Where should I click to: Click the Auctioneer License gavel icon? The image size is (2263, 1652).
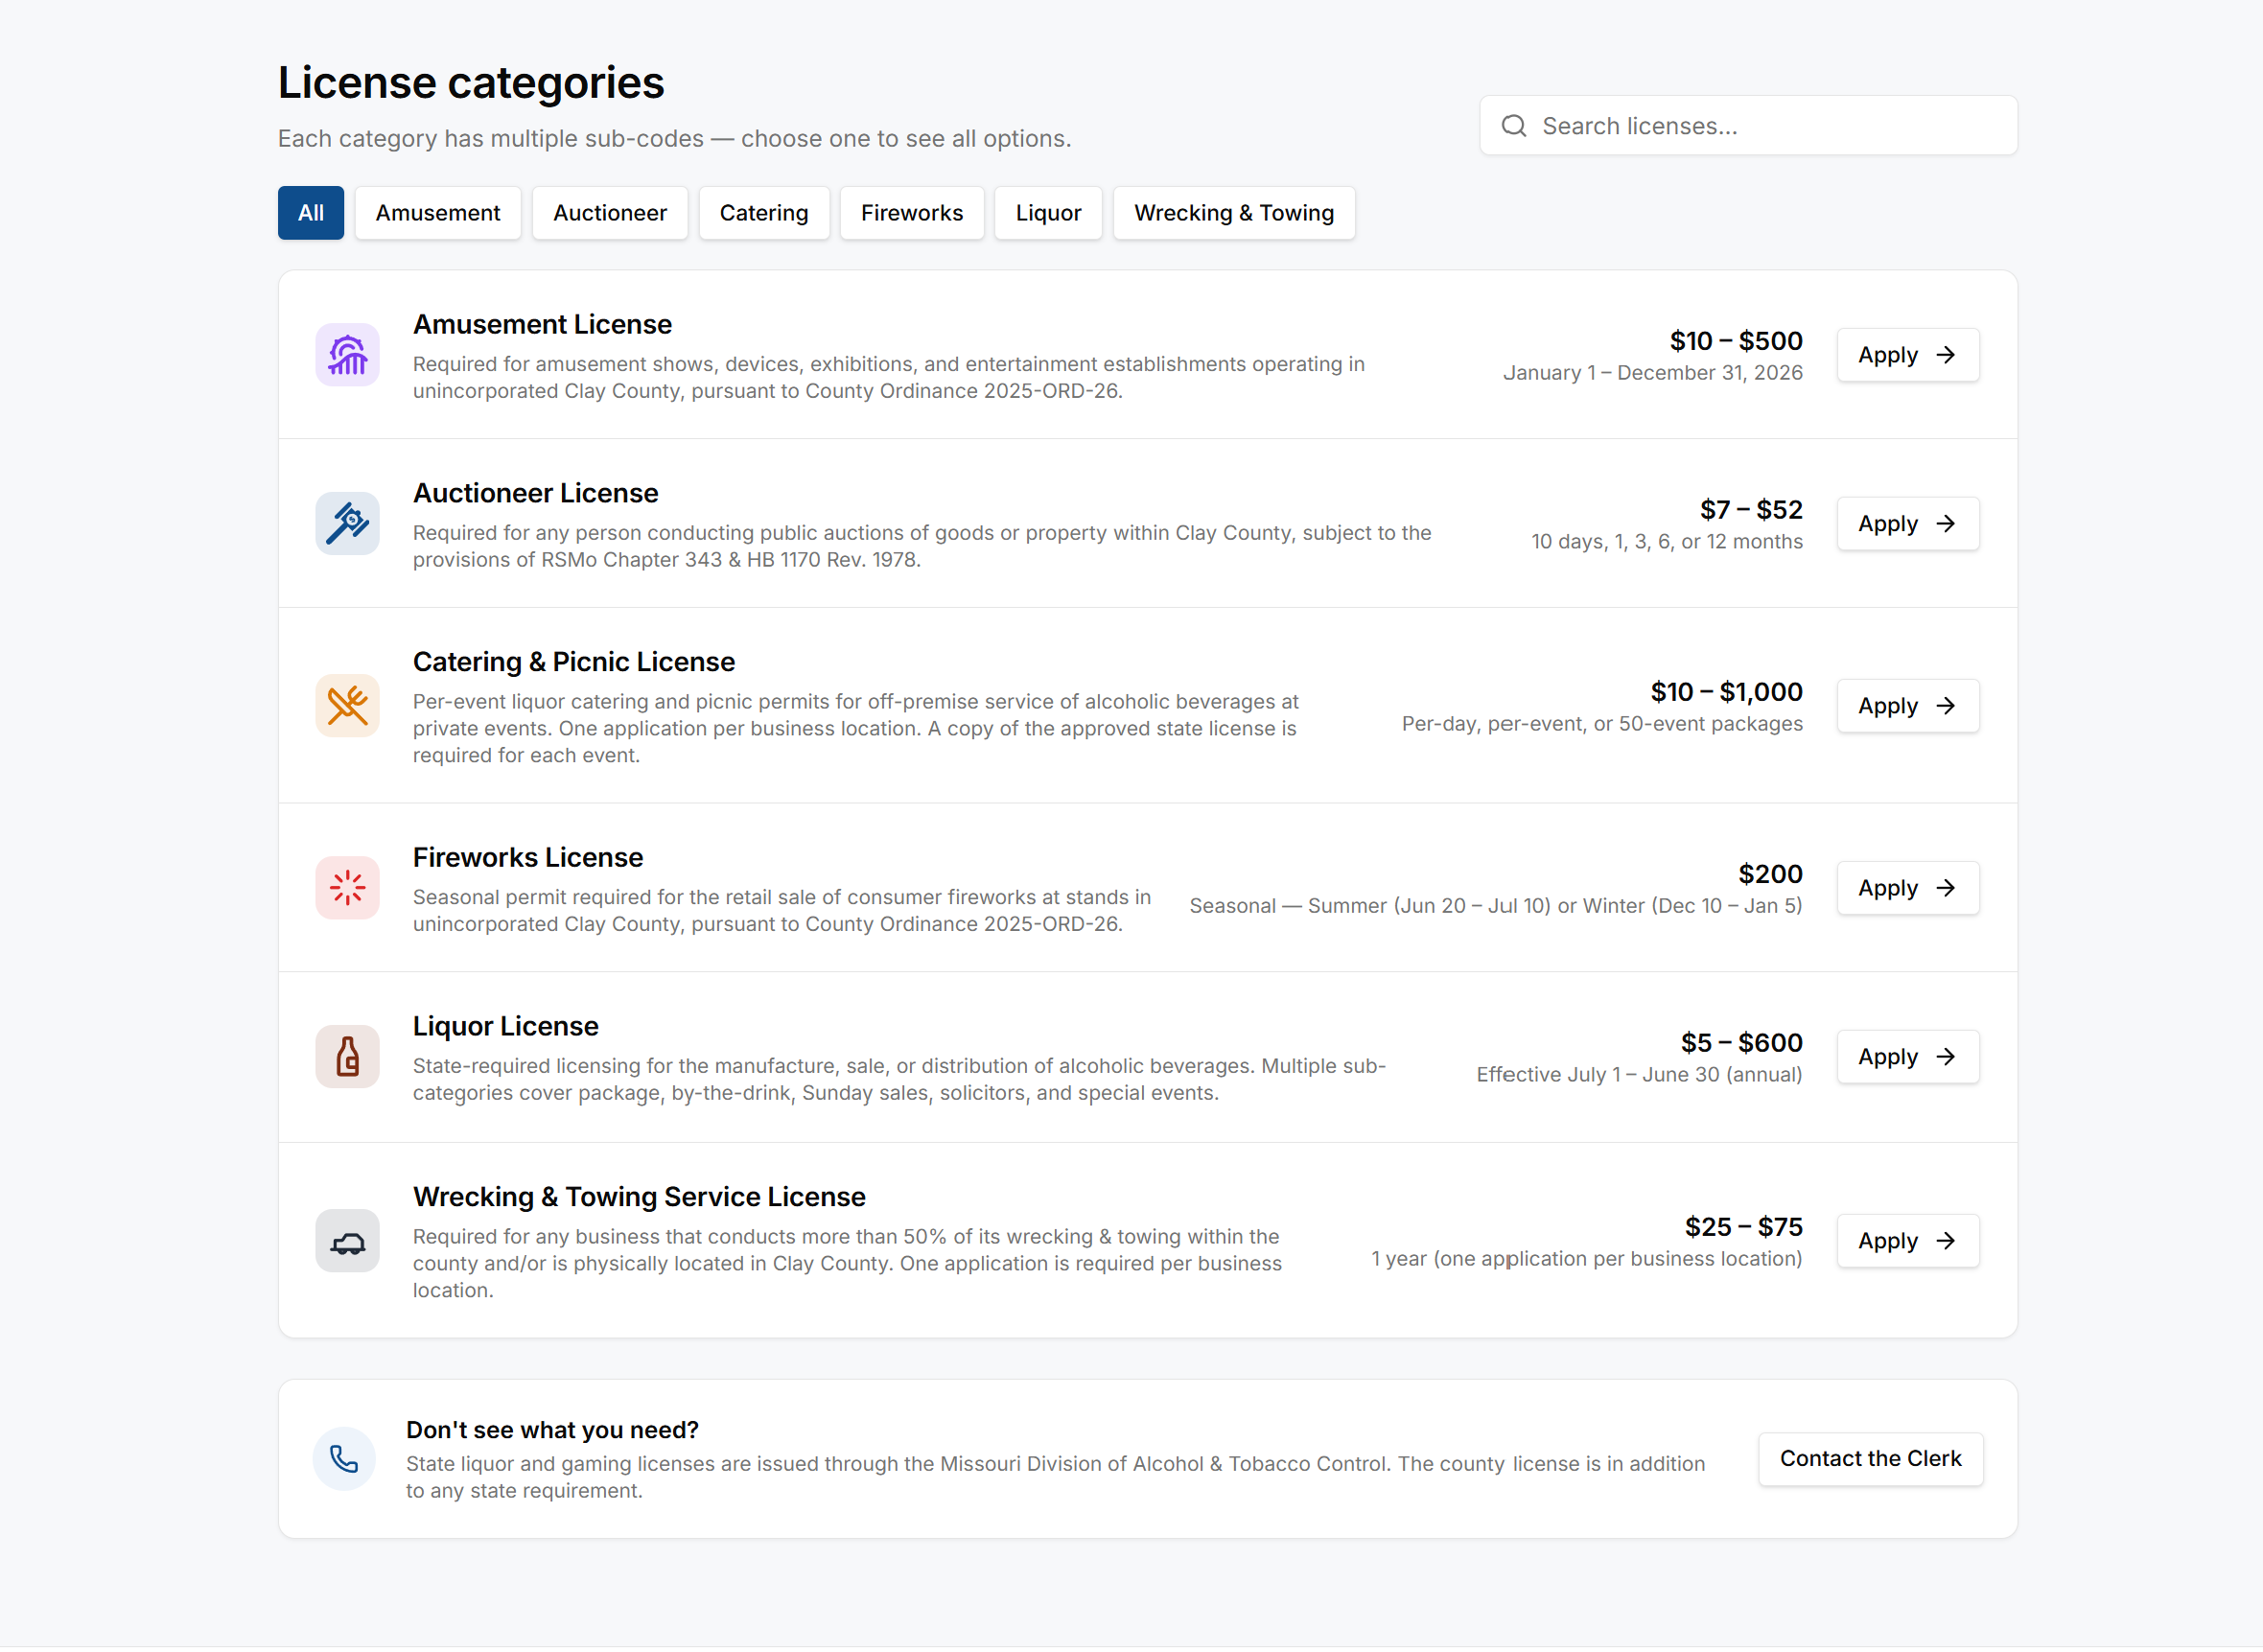tap(347, 523)
